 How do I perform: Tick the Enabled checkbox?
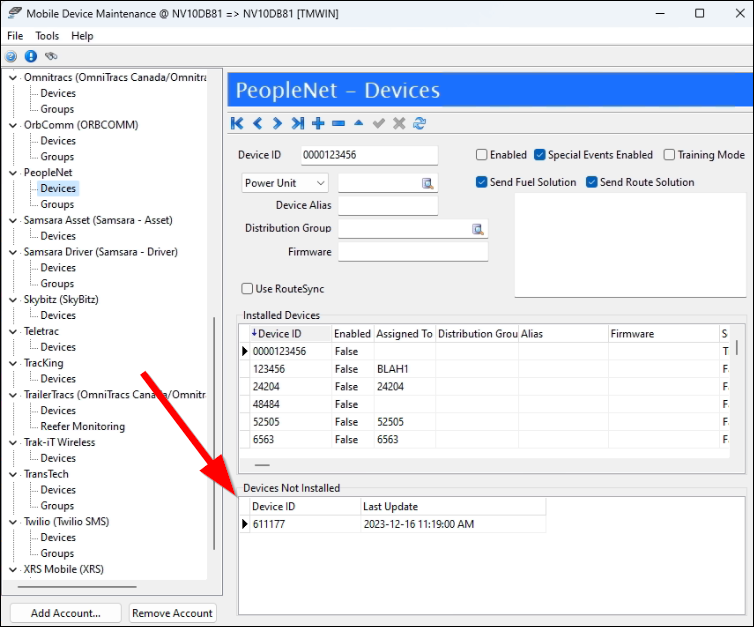482,155
